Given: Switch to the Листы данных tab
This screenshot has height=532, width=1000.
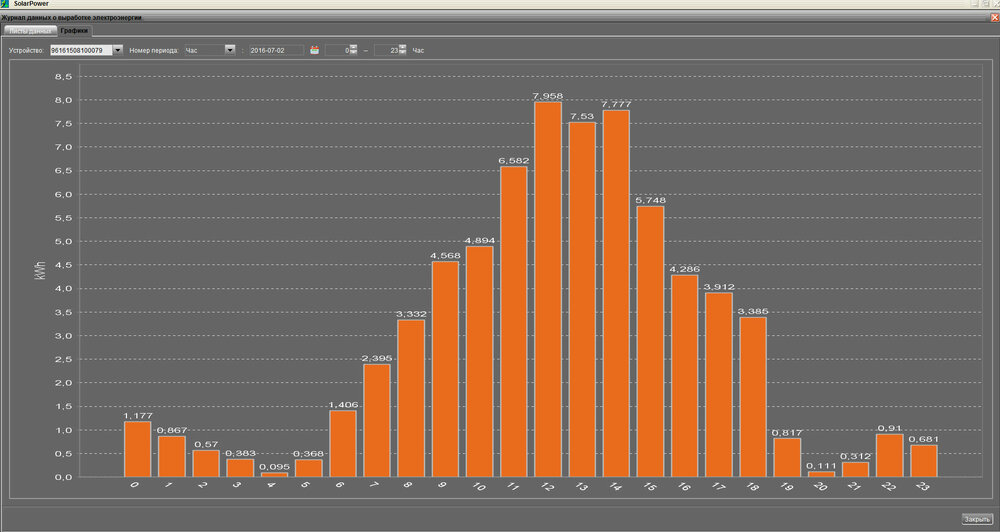Looking at the screenshot, I should click(29, 31).
